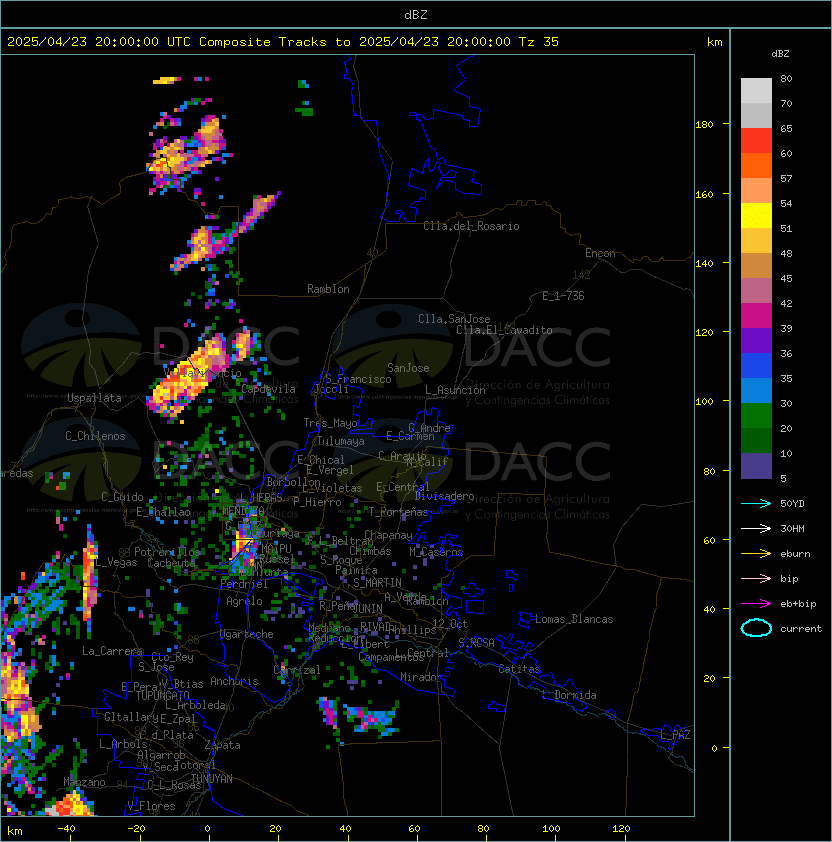Click the Zapata place label

pos(222,745)
